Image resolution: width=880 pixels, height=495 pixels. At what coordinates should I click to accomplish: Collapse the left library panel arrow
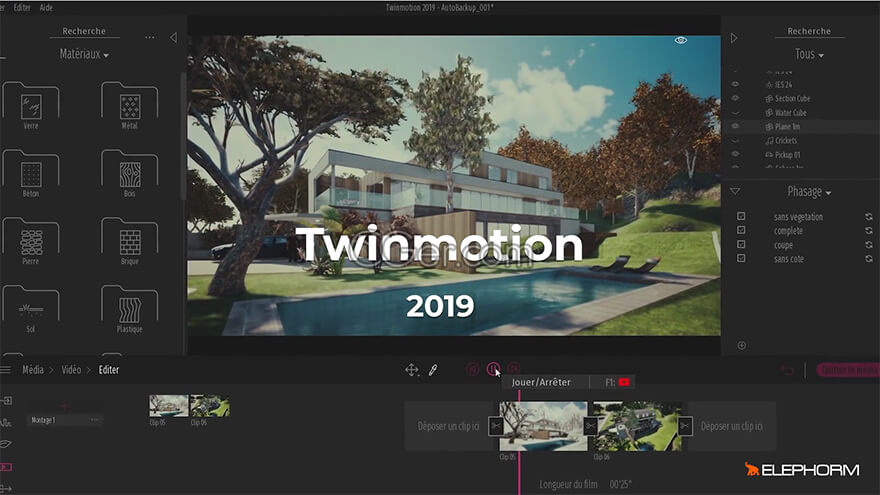tap(173, 38)
